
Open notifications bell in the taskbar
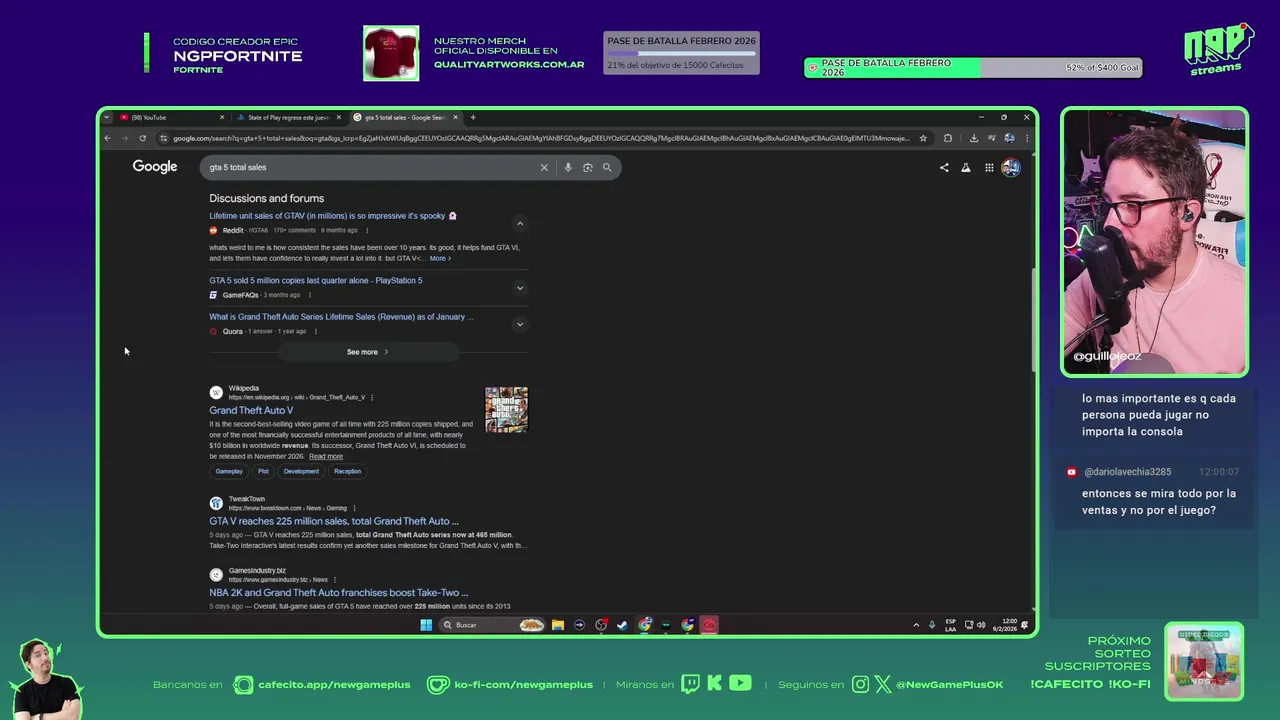point(1024,625)
